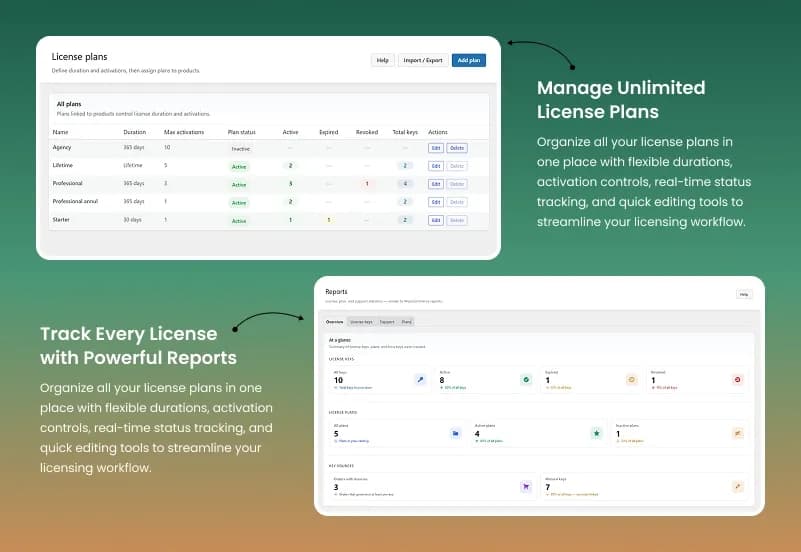Click the orange icon on Inactive plans card

[x=738, y=434]
